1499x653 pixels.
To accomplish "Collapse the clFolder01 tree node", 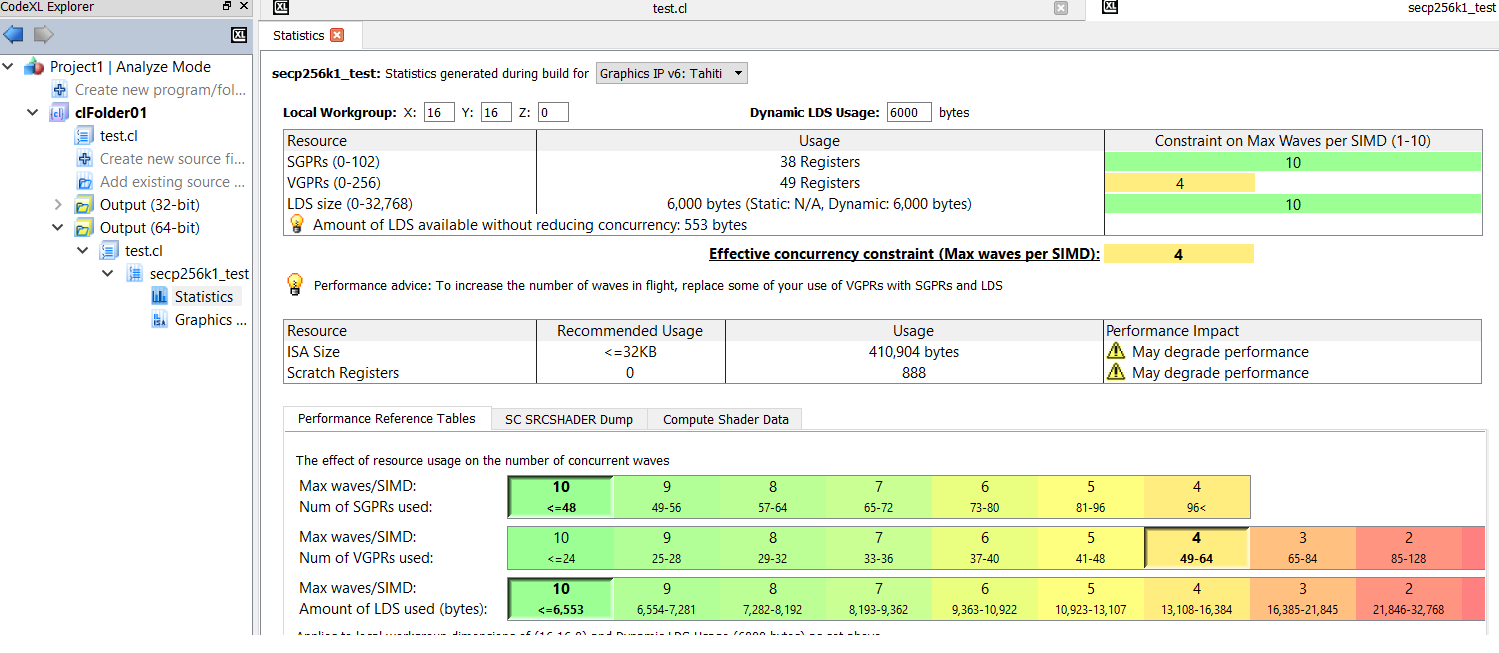I will point(34,113).
